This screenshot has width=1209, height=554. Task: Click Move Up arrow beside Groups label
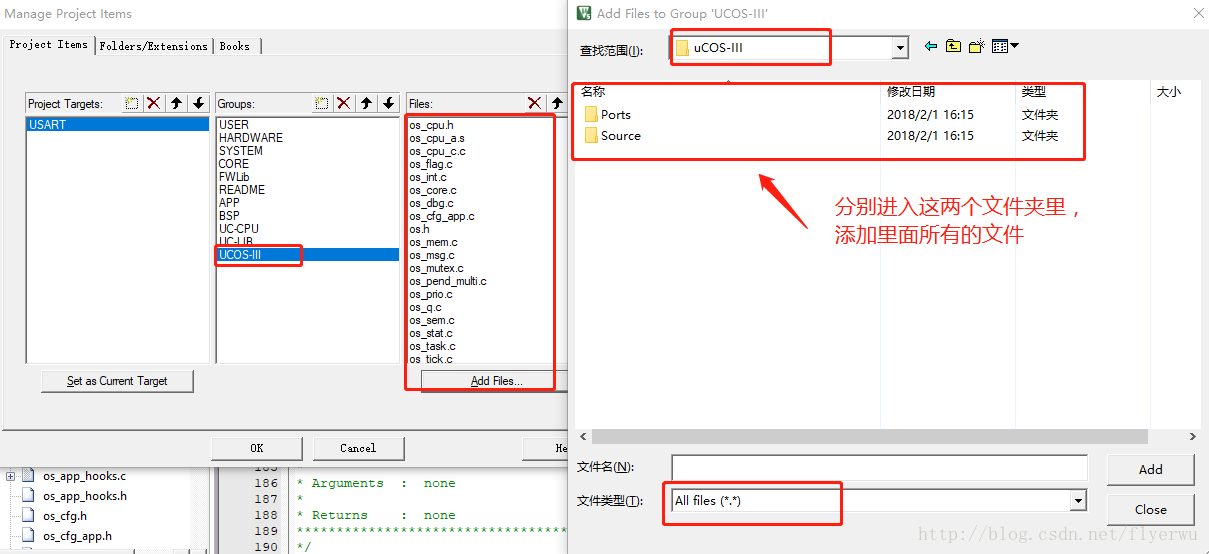tap(366, 103)
